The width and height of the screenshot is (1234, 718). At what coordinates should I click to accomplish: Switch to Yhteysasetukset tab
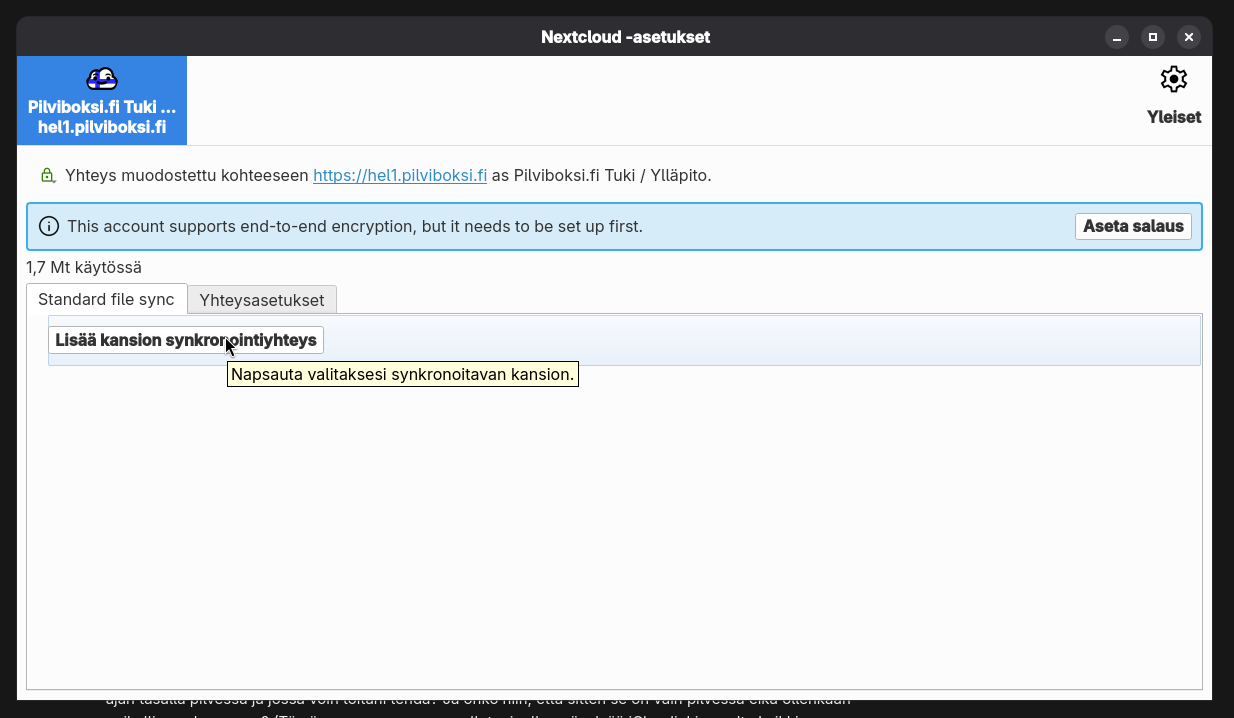[262, 300]
